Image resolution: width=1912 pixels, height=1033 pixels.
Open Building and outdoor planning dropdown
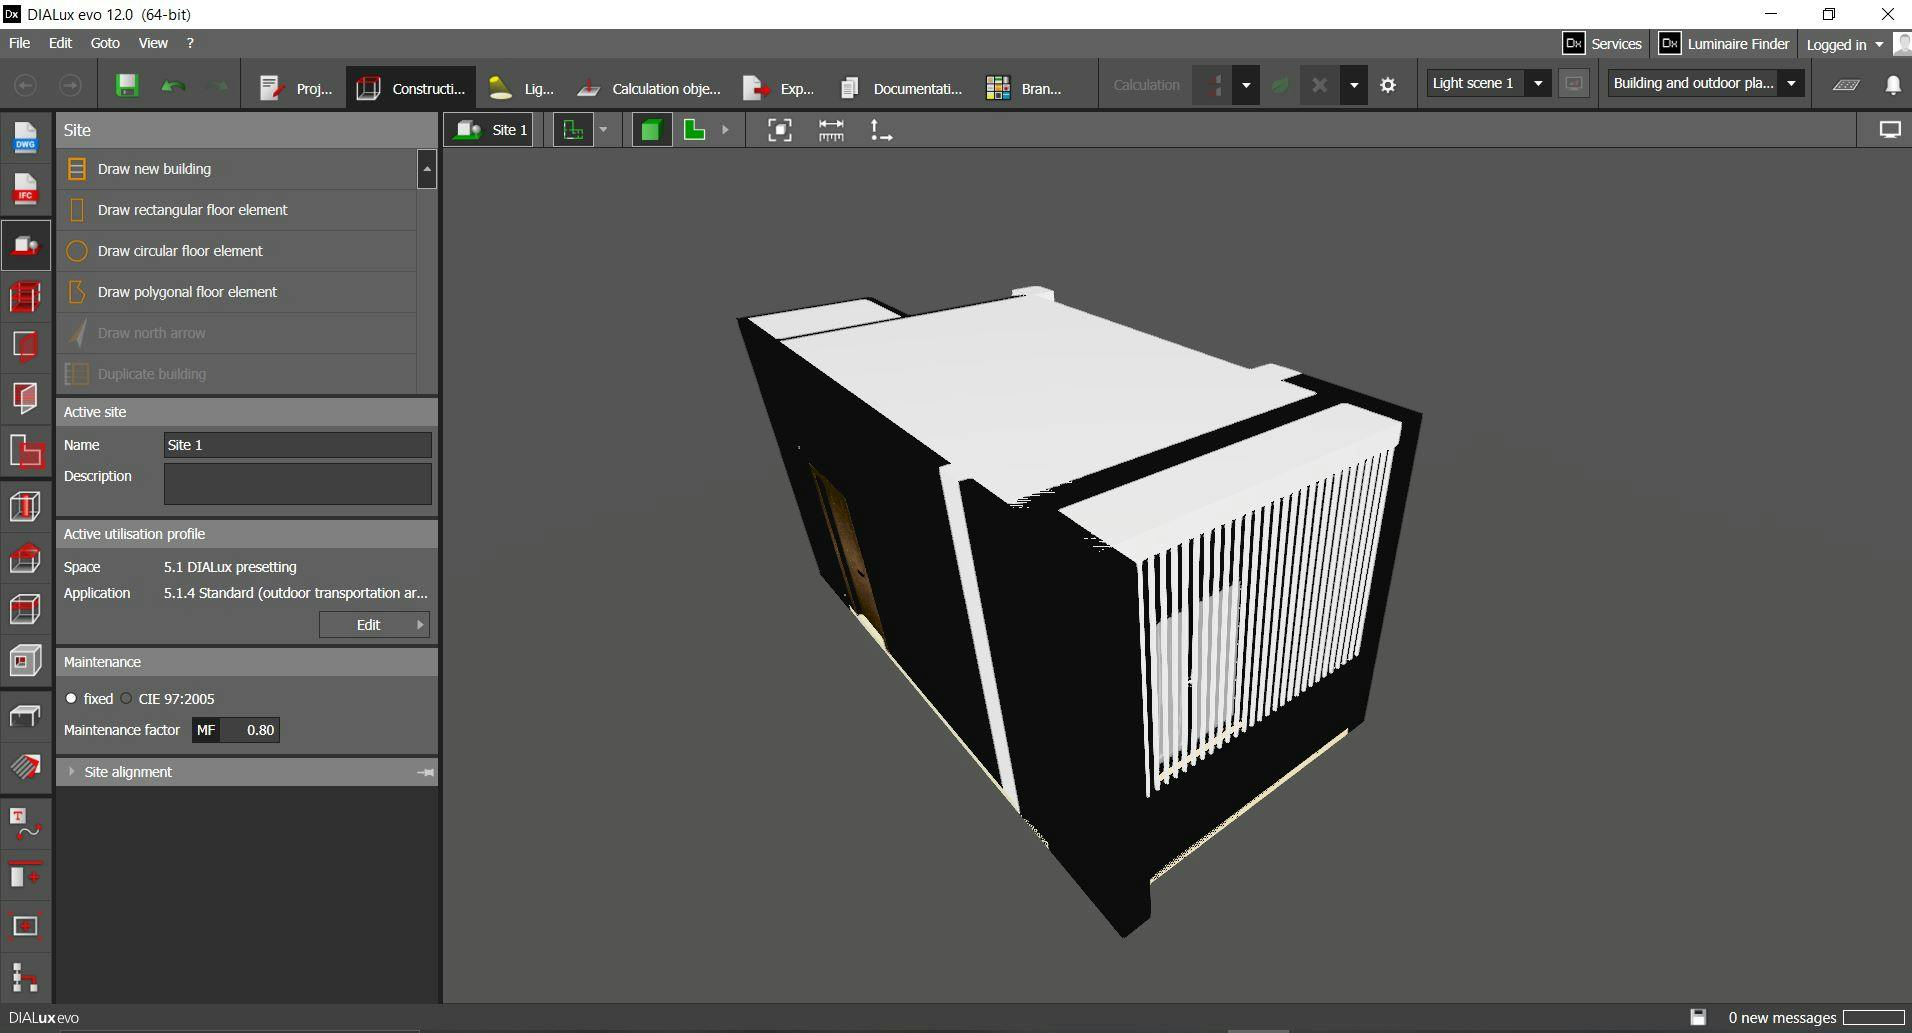[x=1791, y=84]
